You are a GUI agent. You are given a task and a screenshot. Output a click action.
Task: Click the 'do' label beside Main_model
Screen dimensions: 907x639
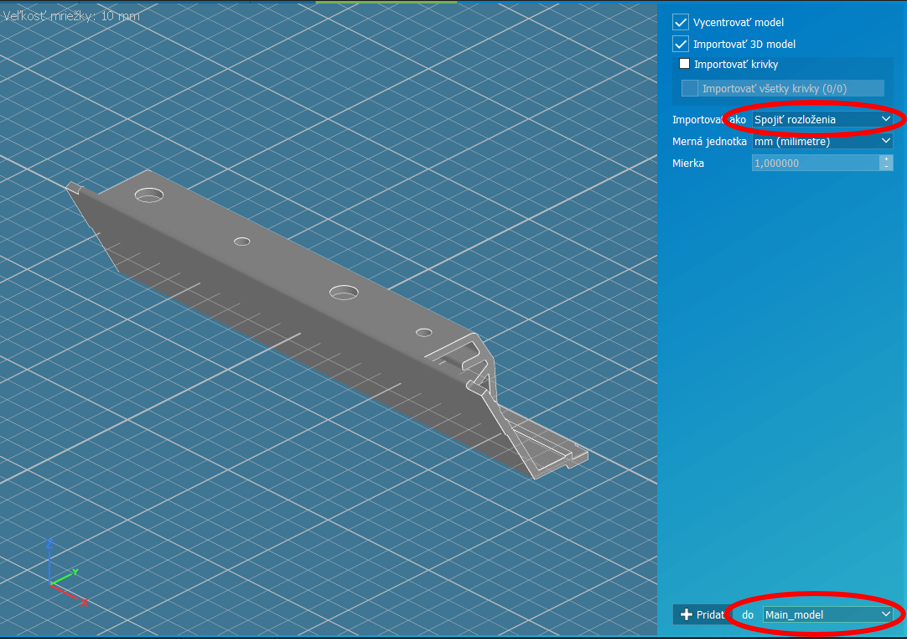coord(748,615)
